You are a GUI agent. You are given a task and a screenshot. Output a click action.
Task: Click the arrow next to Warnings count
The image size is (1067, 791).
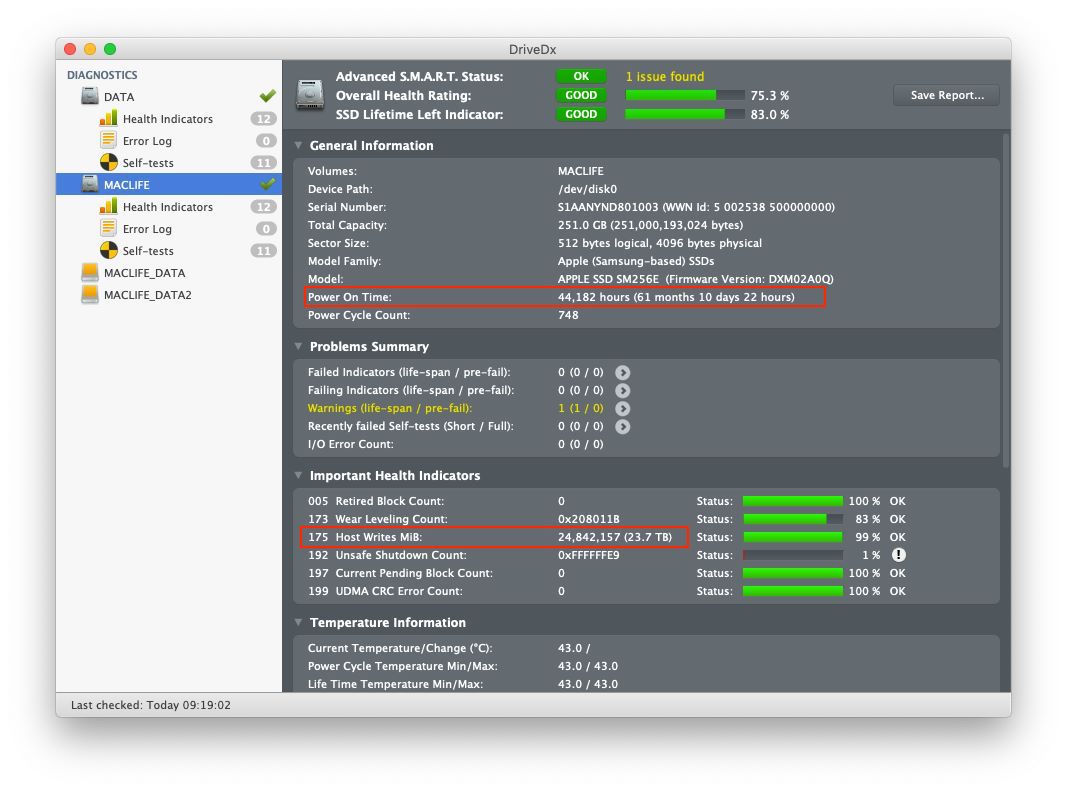(622, 408)
